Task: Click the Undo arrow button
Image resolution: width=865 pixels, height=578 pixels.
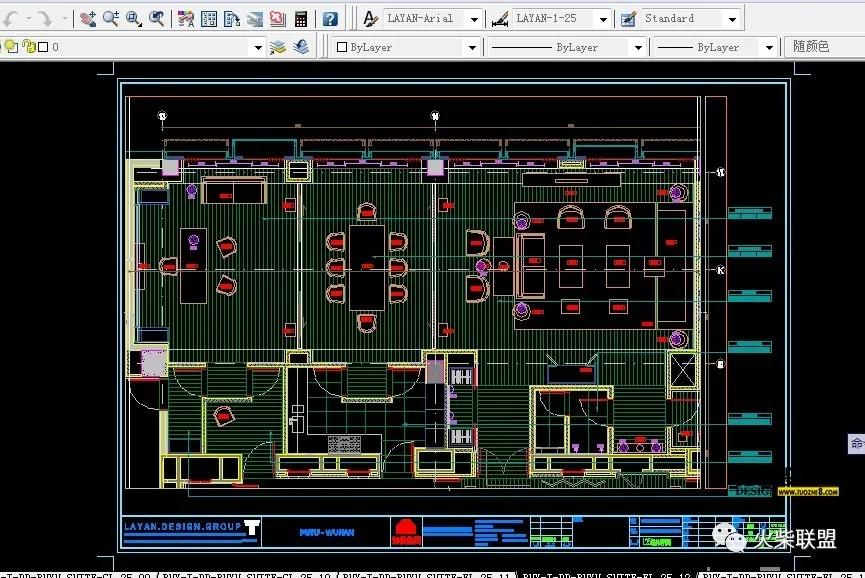Action: 10,19
